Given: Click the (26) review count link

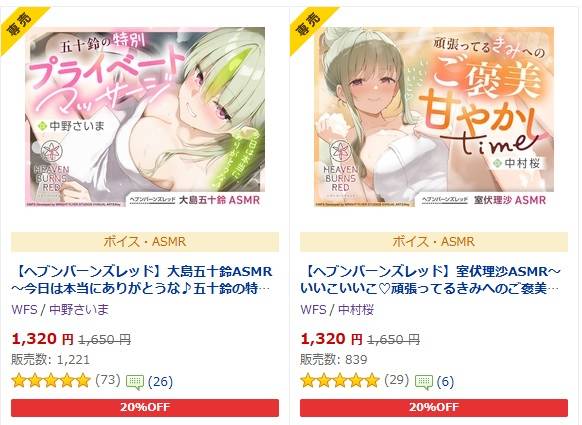Looking at the screenshot, I should click(160, 382).
